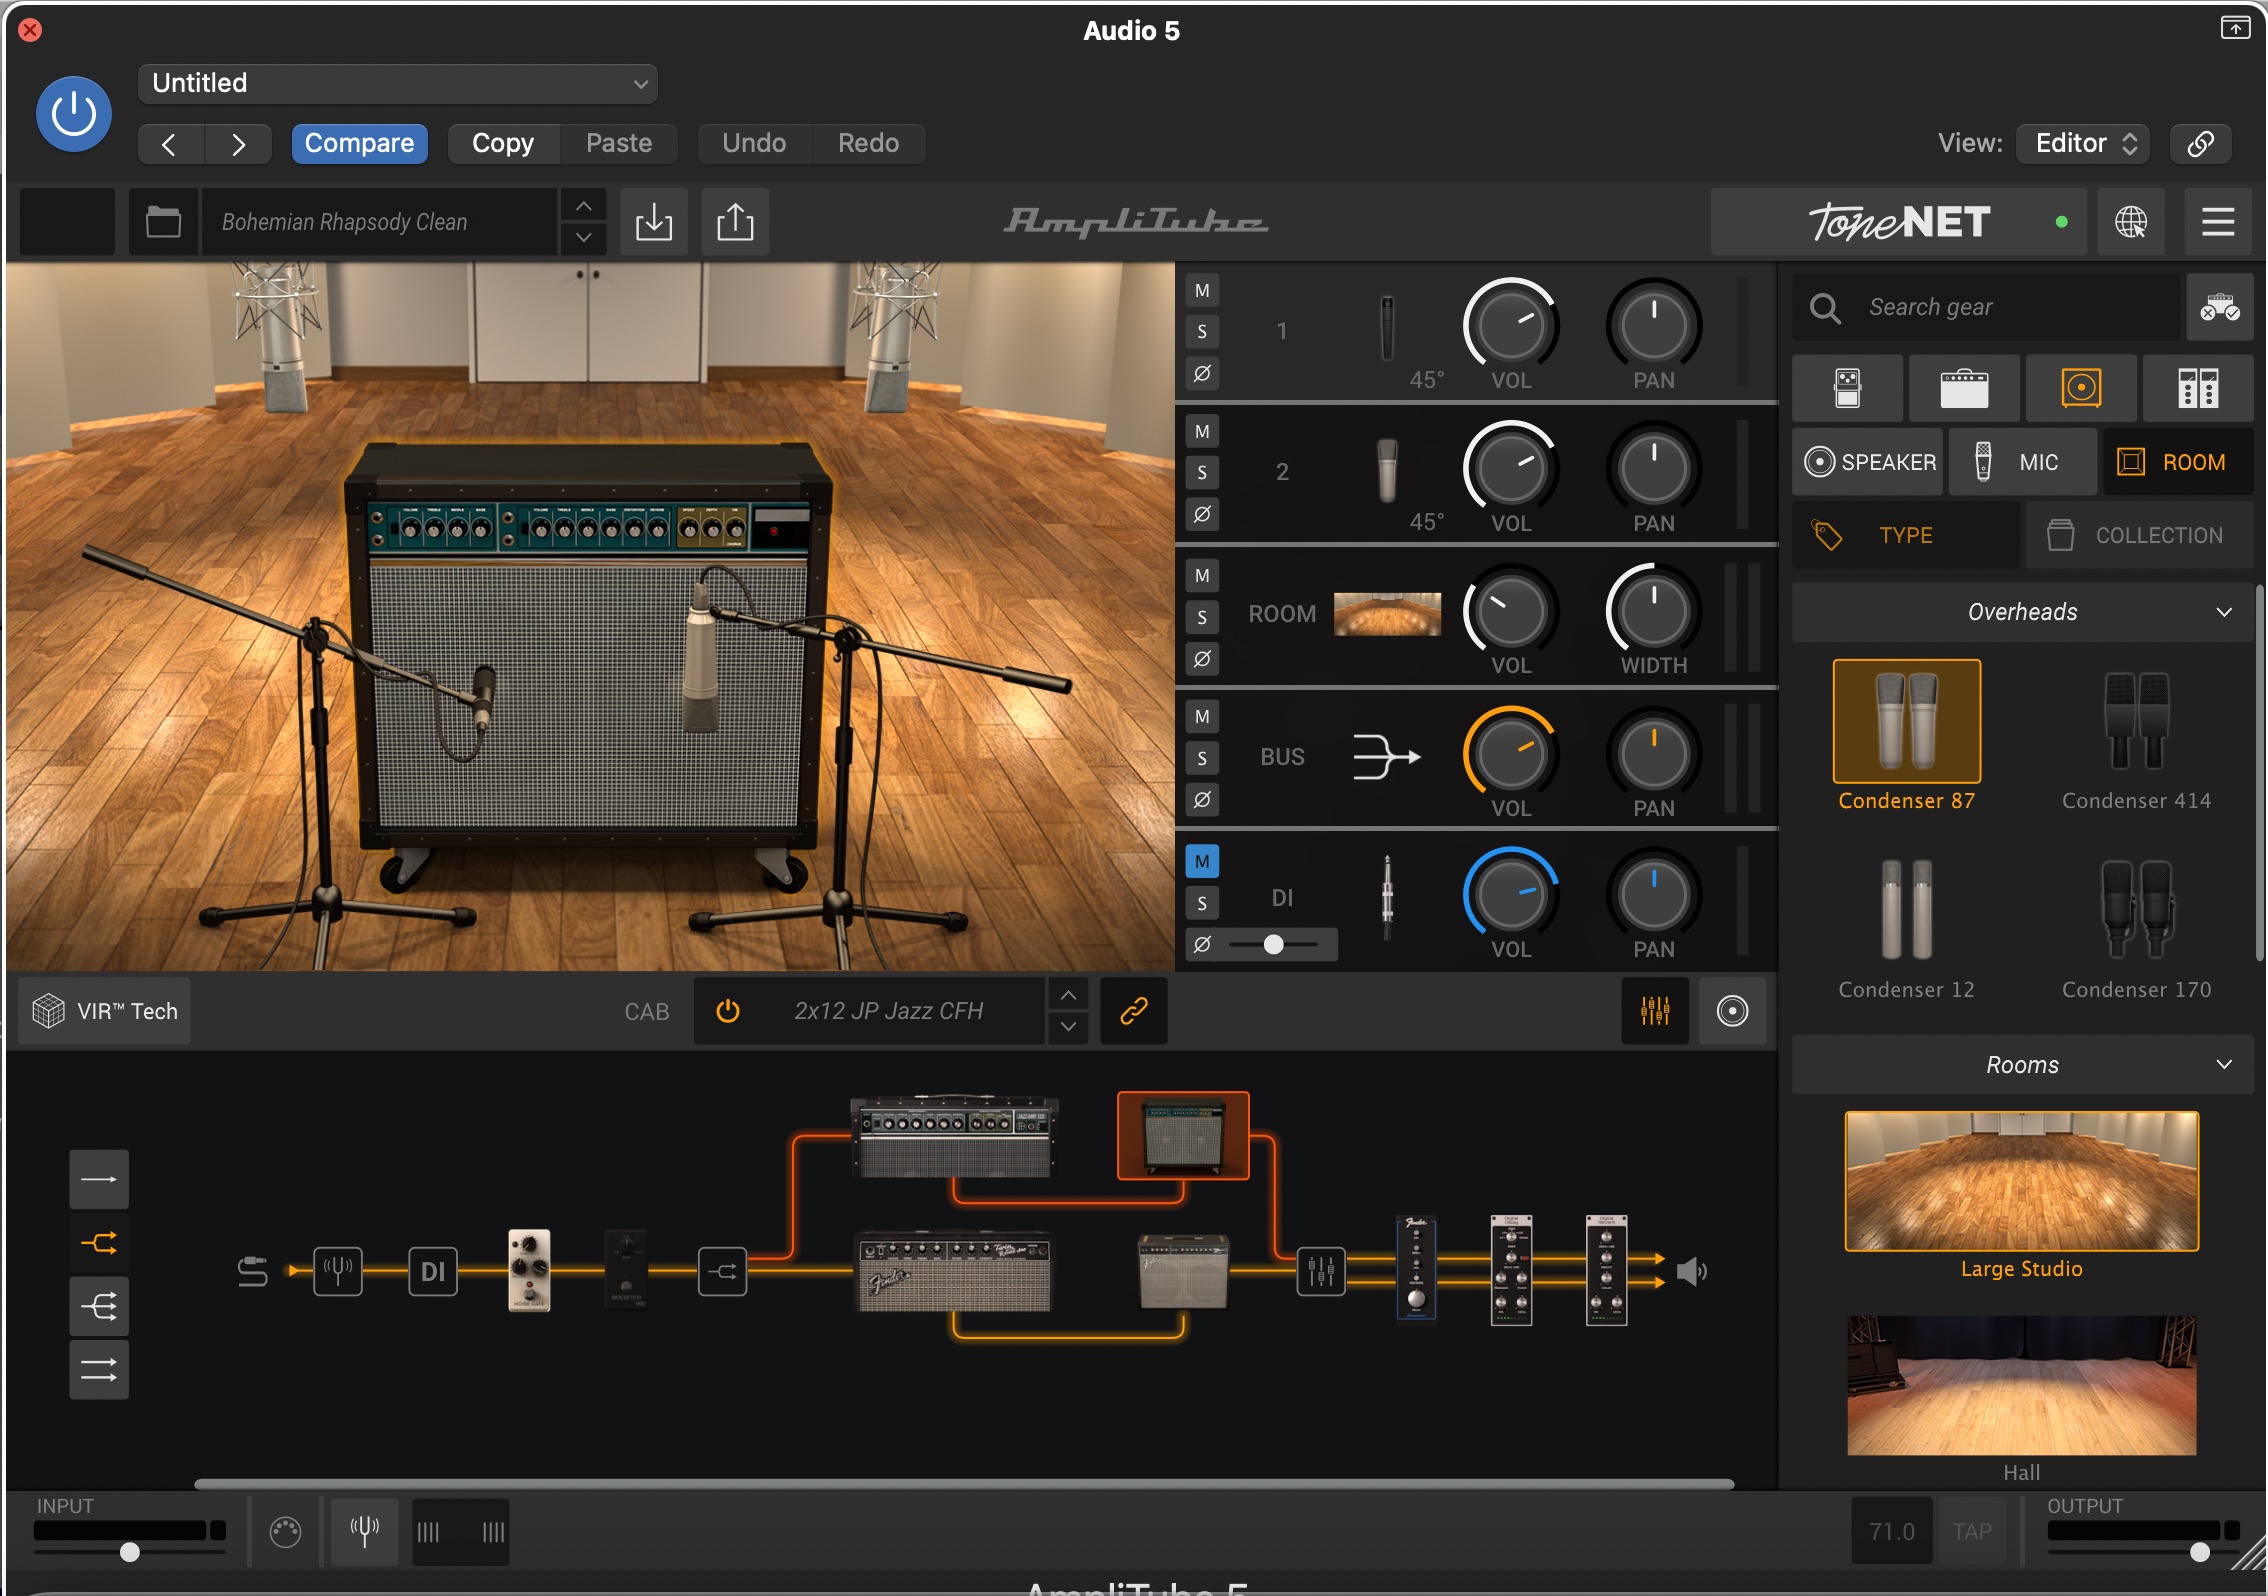The image size is (2268, 1596).
Task: Select the three-way split routing layout
Action: pyautogui.click(x=98, y=1306)
